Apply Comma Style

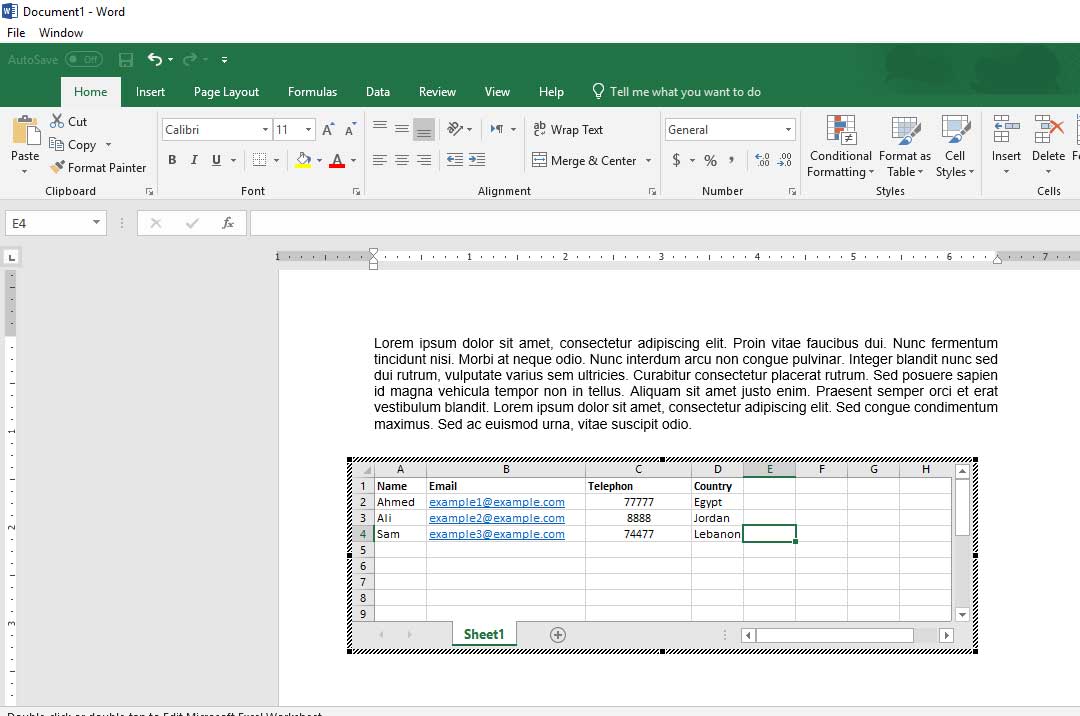pos(731,160)
